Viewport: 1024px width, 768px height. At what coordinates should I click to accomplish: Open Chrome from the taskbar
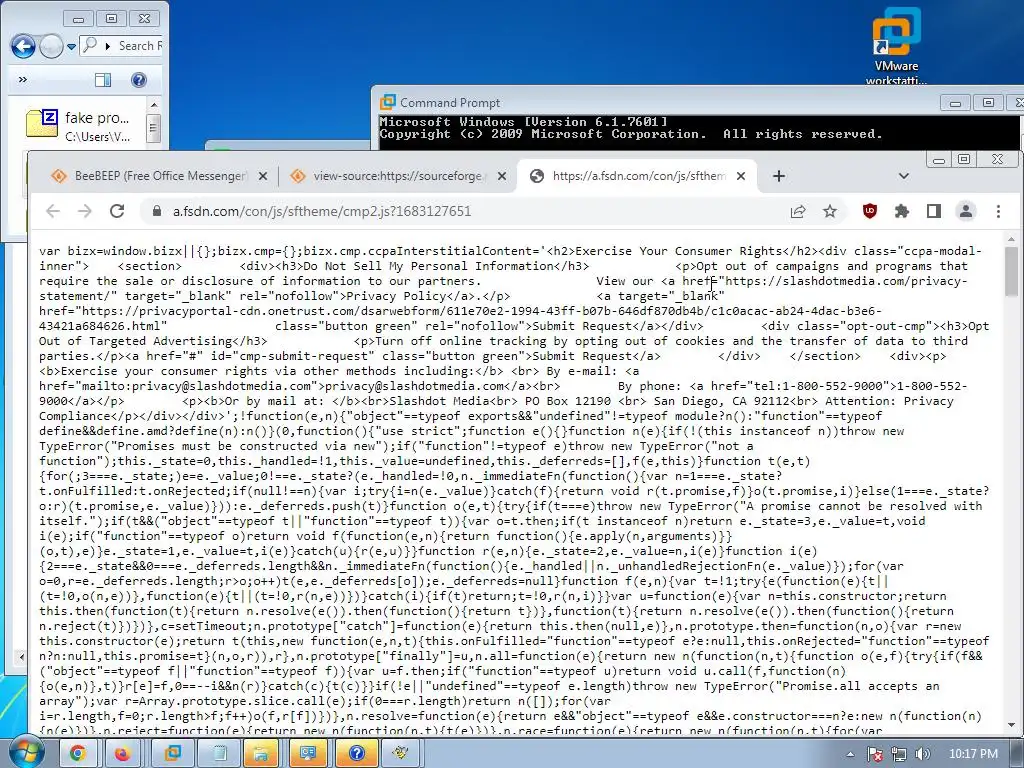click(x=78, y=754)
